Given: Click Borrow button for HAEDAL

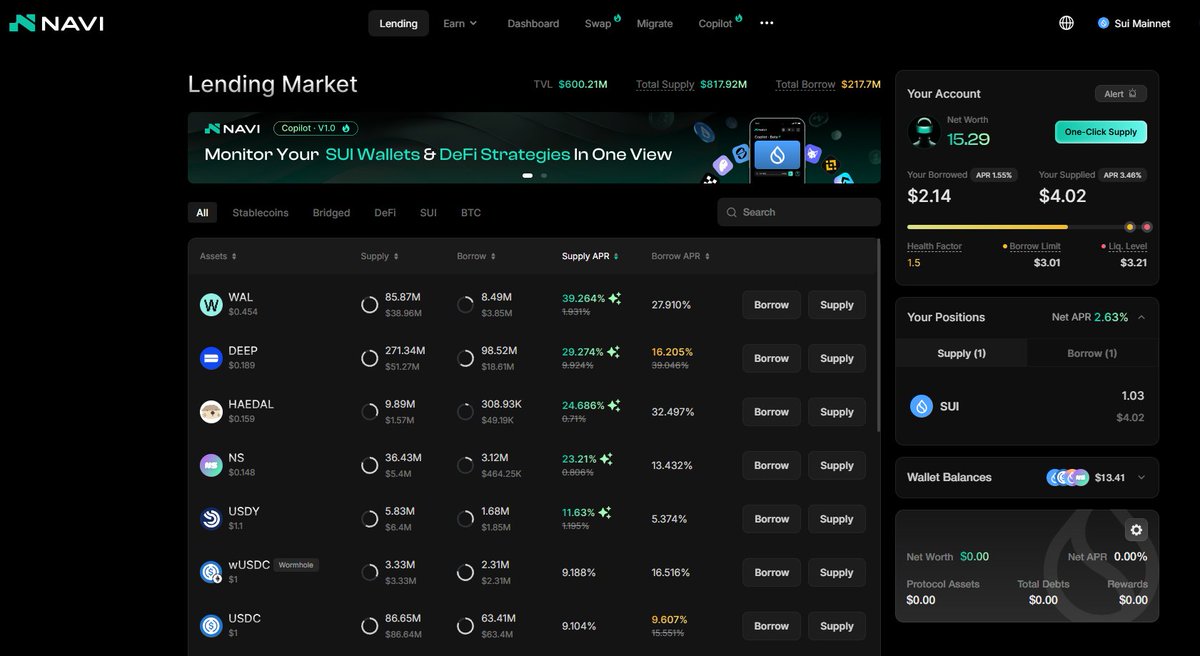Looking at the screenshot, I should point(771,412).
